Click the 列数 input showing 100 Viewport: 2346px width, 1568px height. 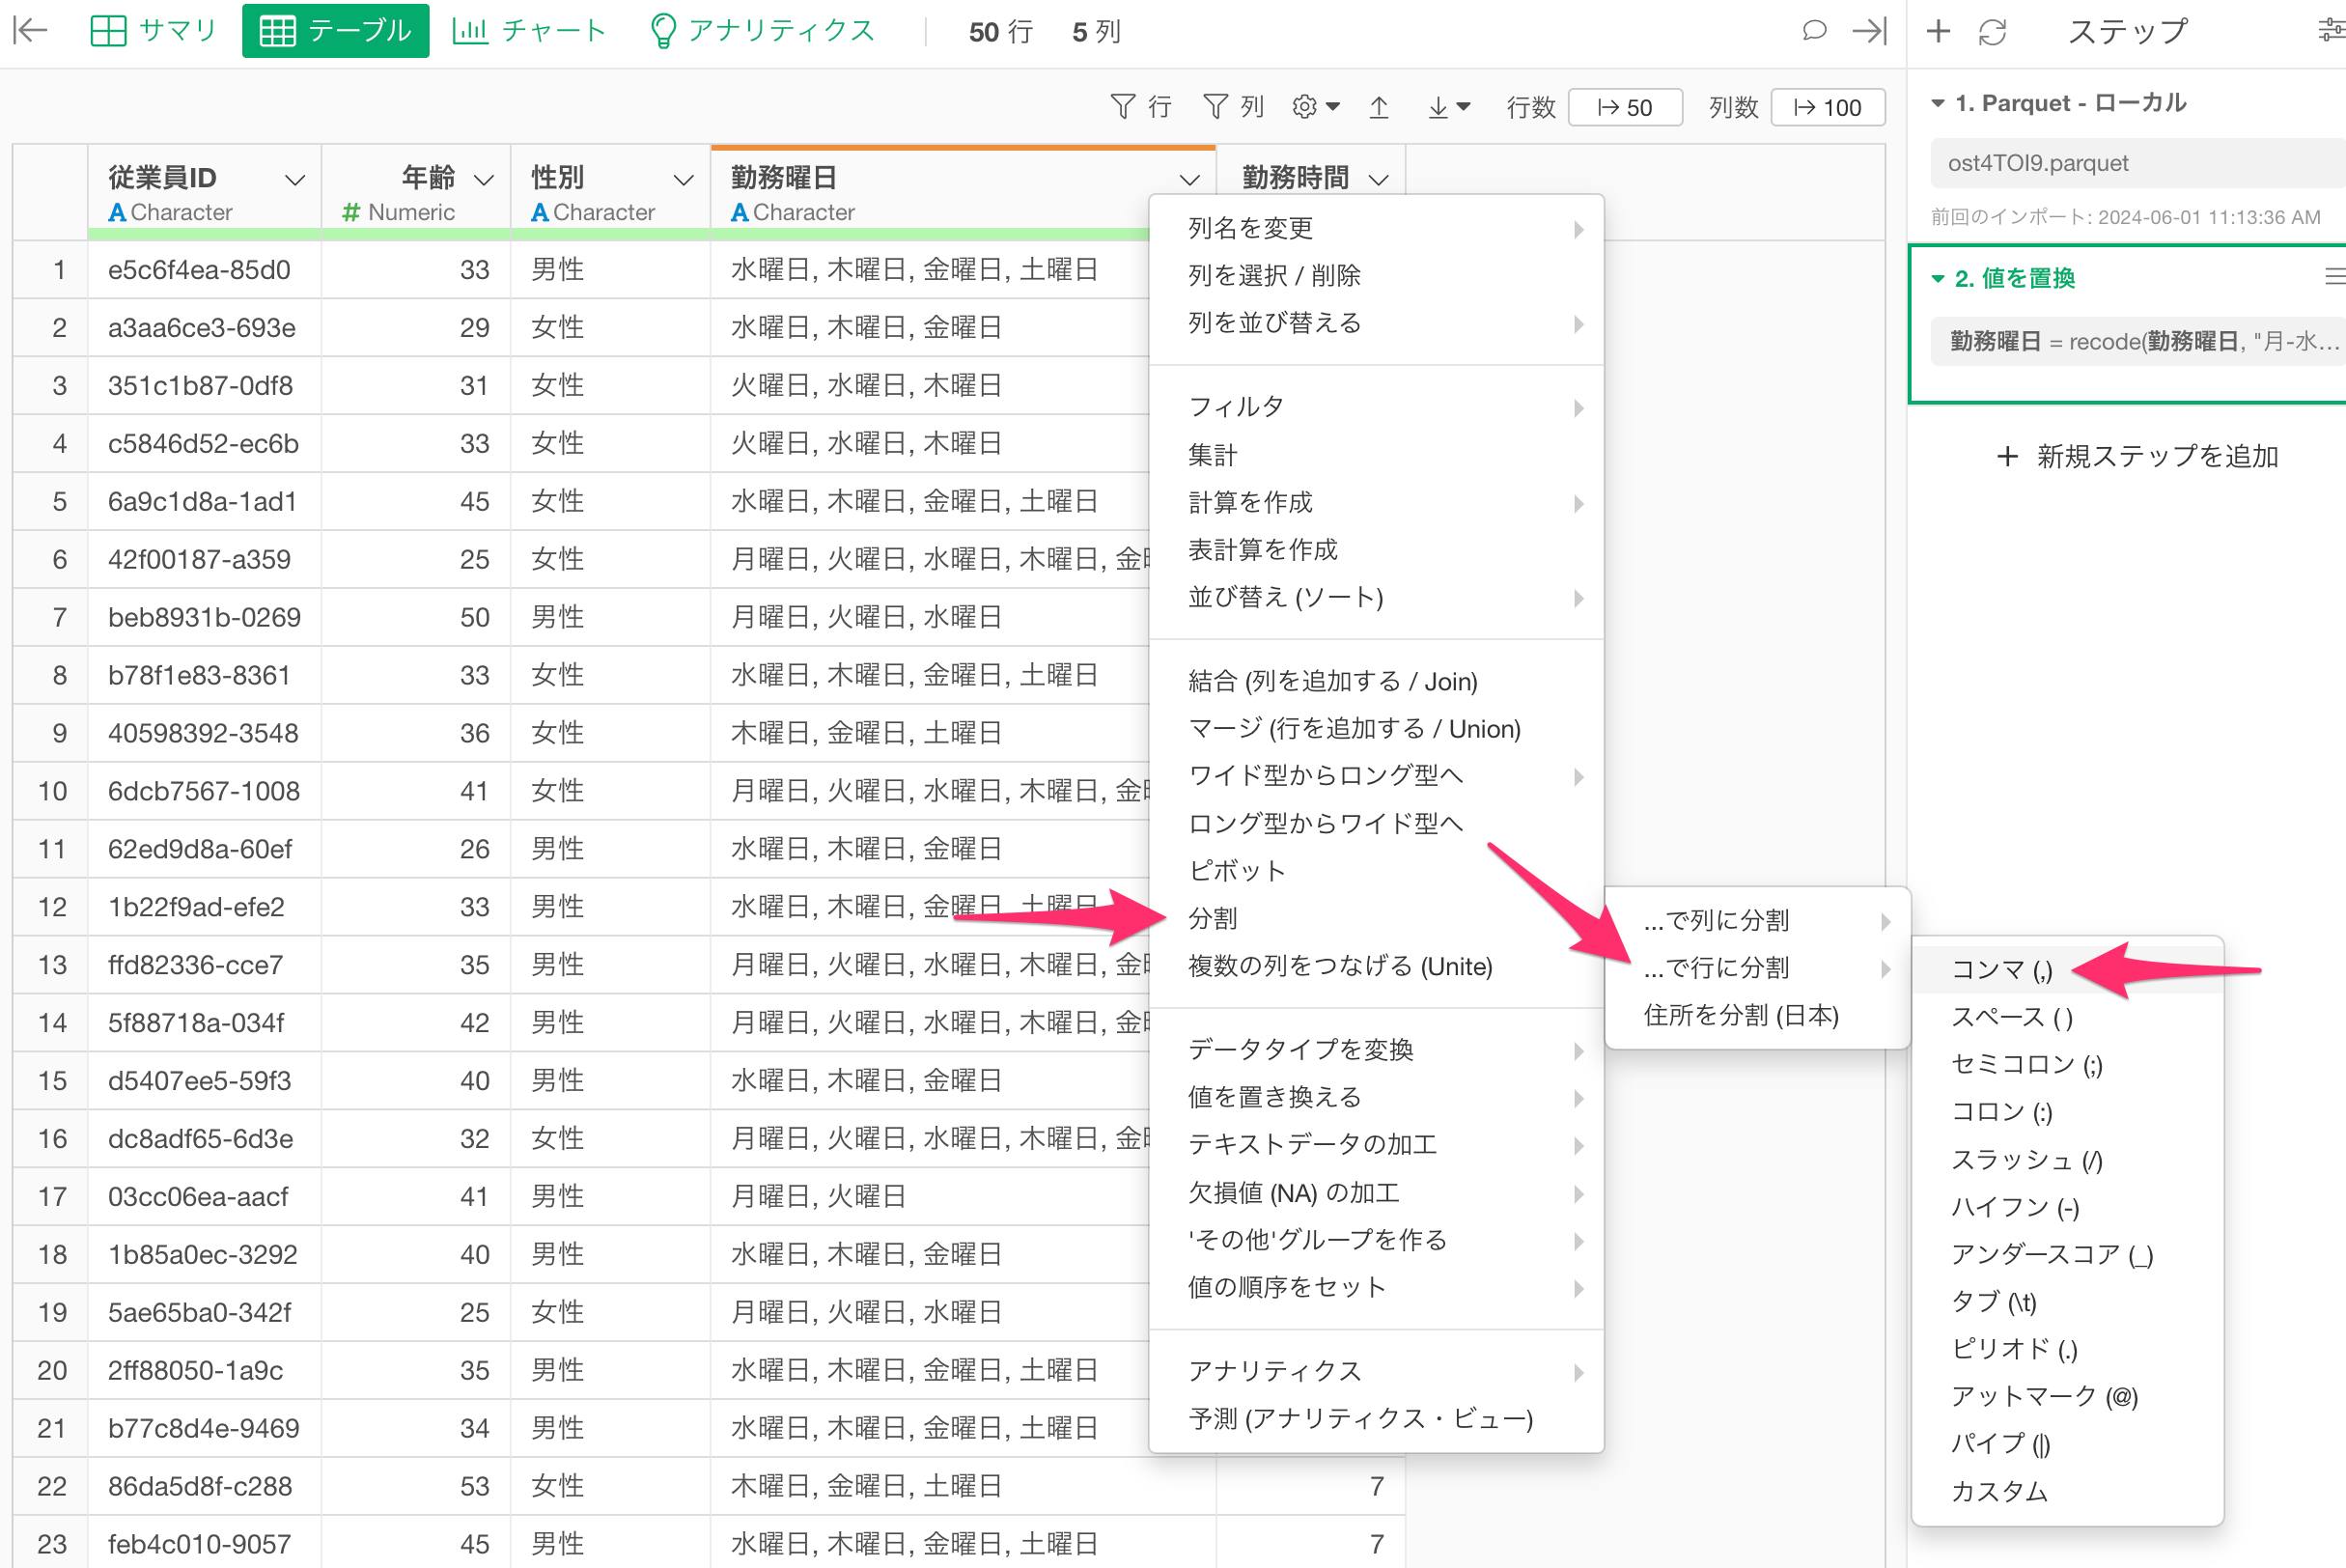1828,107
